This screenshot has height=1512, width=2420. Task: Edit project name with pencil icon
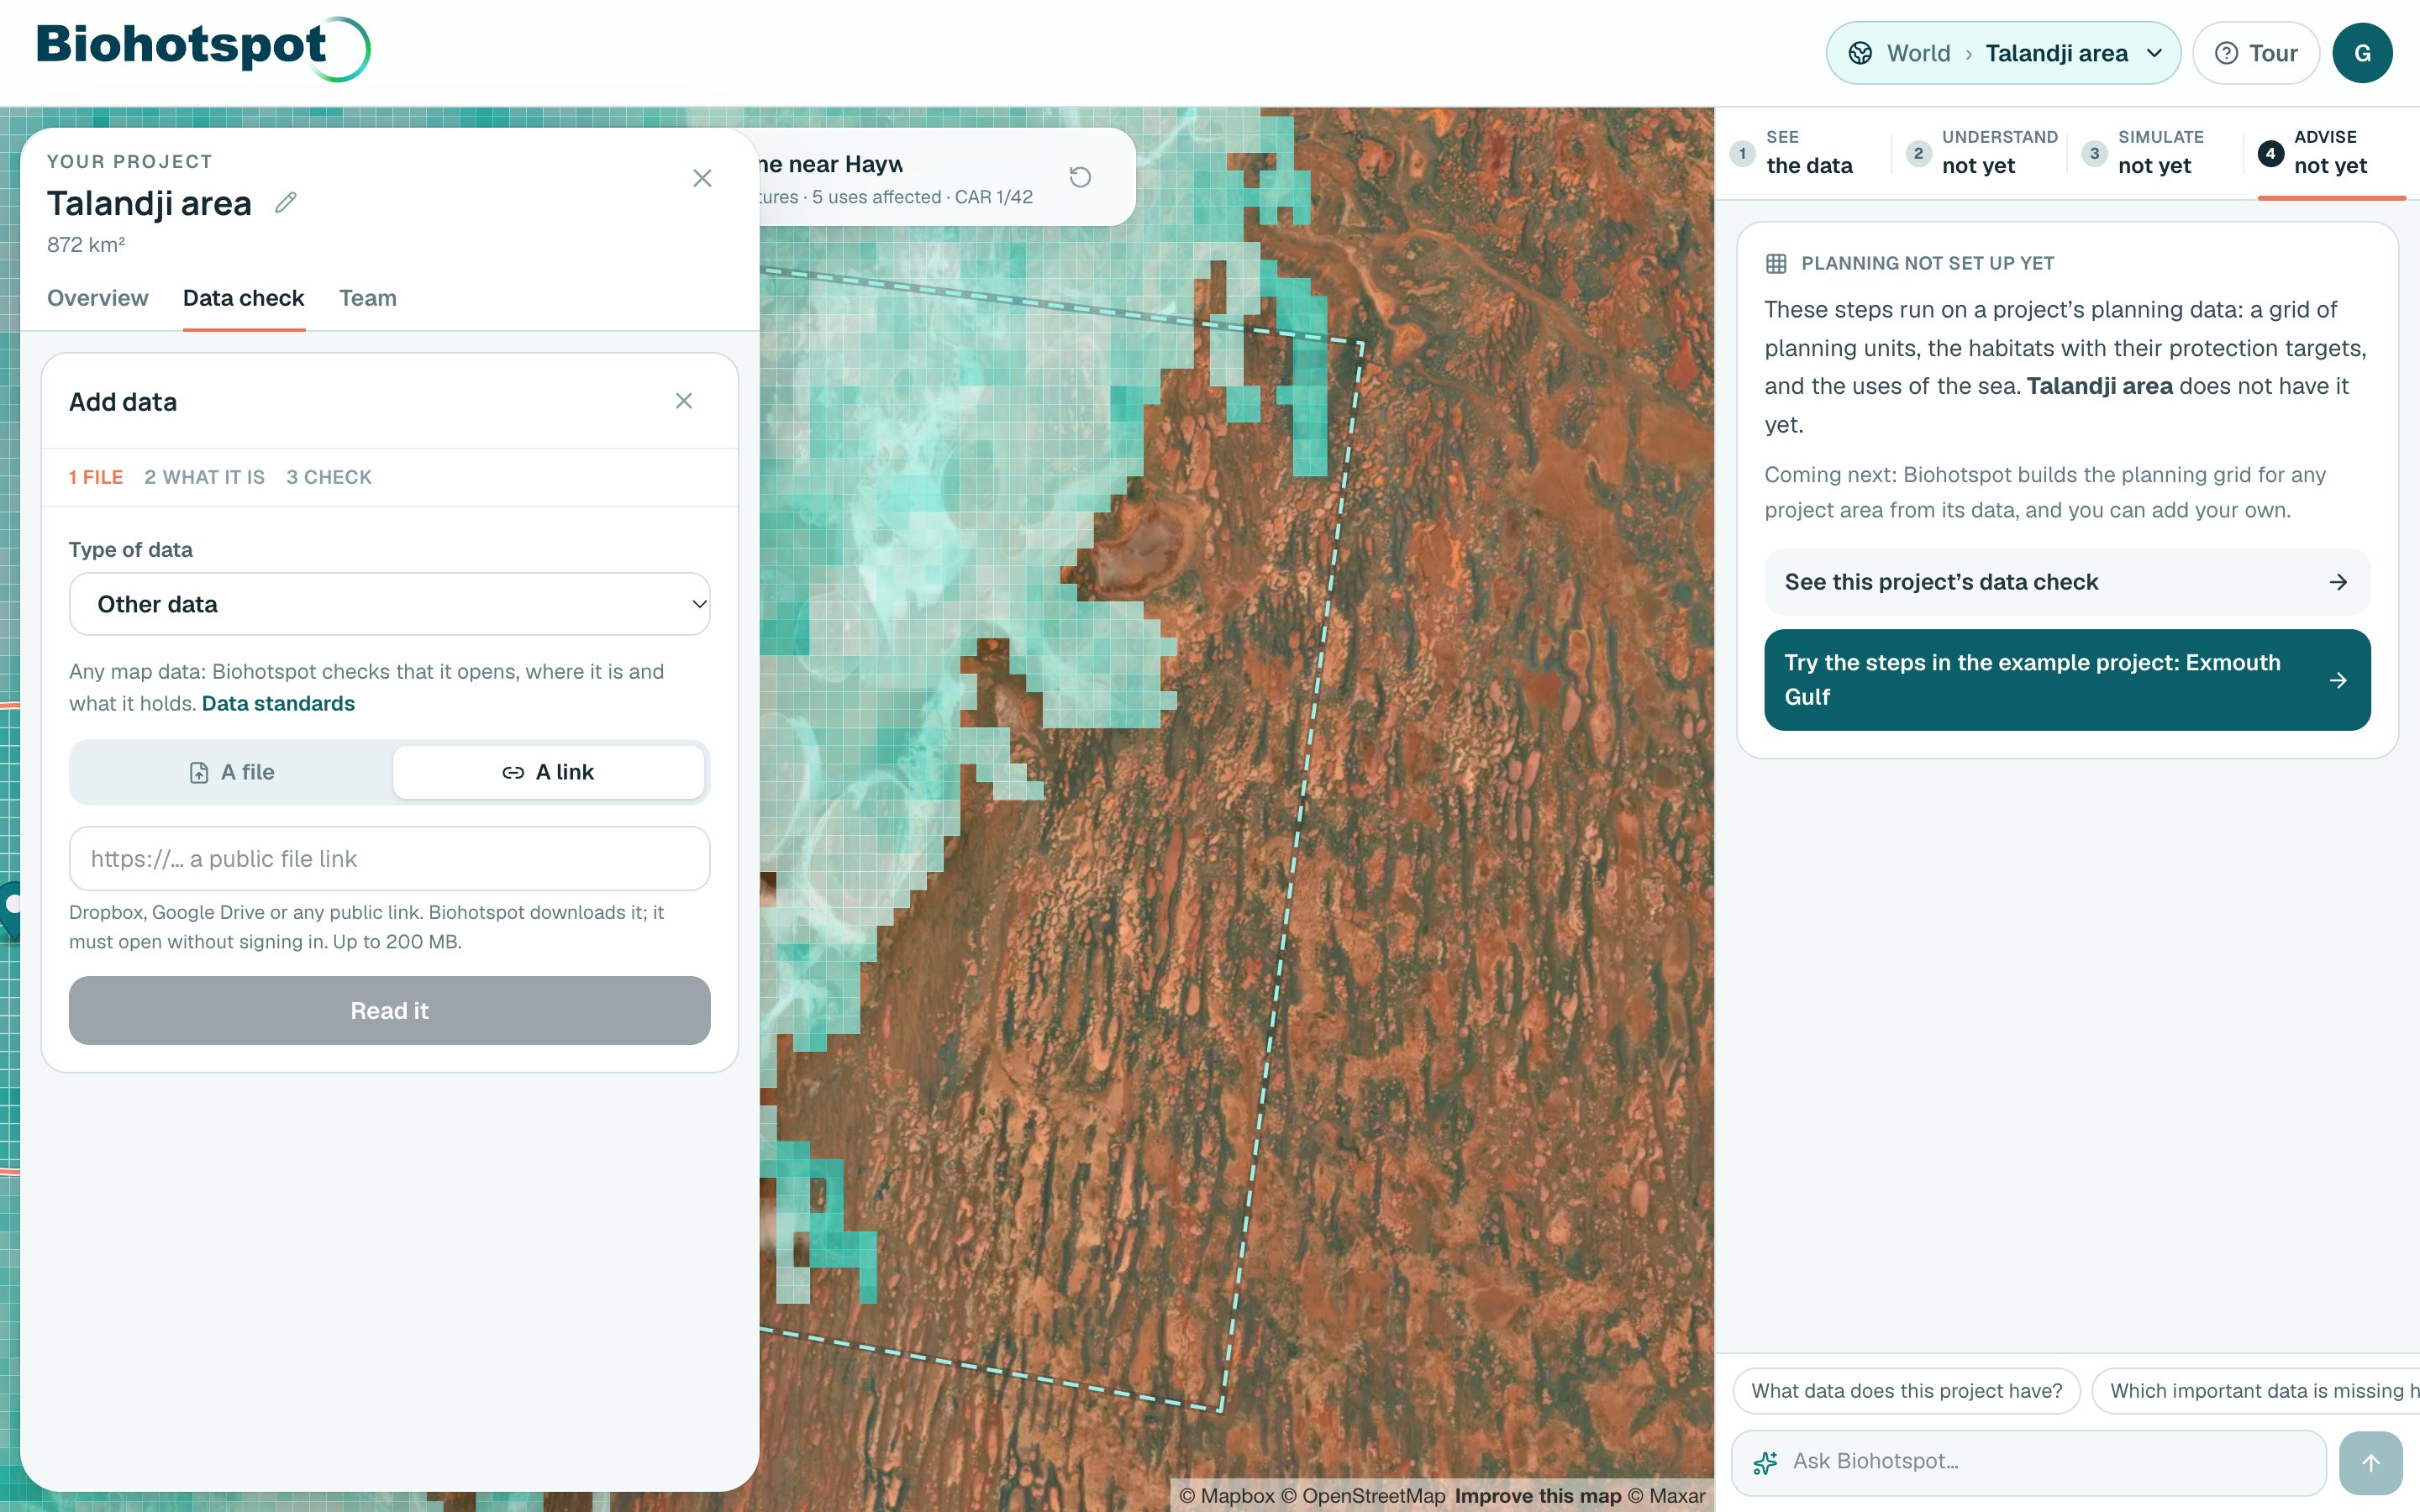pyautogui.click(x=286, y=203)
